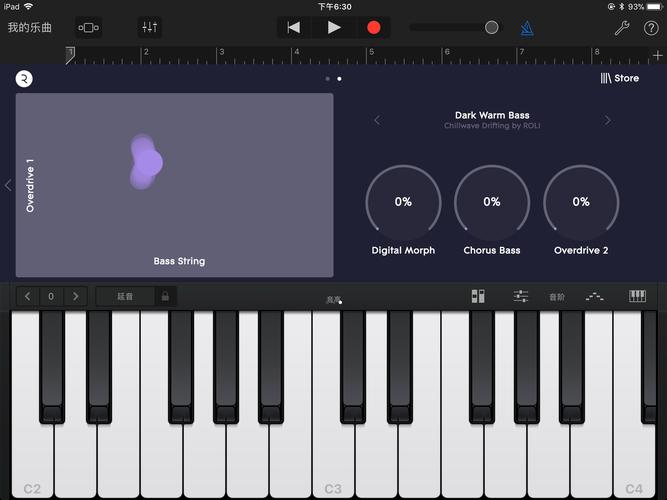This screenshot has width=667, height=500.
Task: Tap the purple blob in XY pad
Action: [145, 162]
